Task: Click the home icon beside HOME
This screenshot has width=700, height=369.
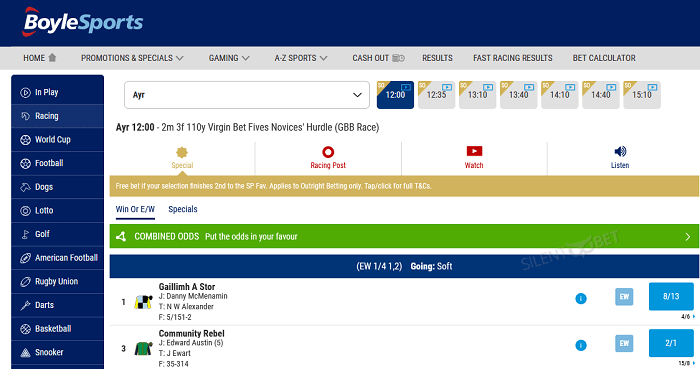Action: point(52,58)
